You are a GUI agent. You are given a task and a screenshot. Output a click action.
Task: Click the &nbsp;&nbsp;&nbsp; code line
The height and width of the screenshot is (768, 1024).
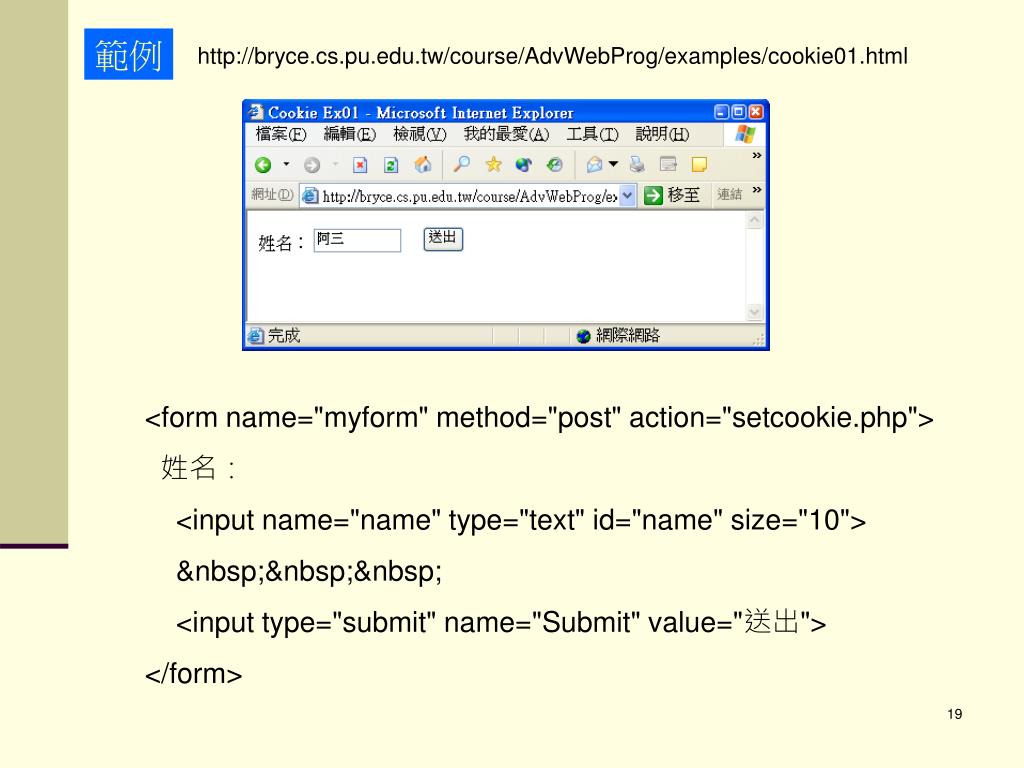pyautogui.click(x=309, y=571)
